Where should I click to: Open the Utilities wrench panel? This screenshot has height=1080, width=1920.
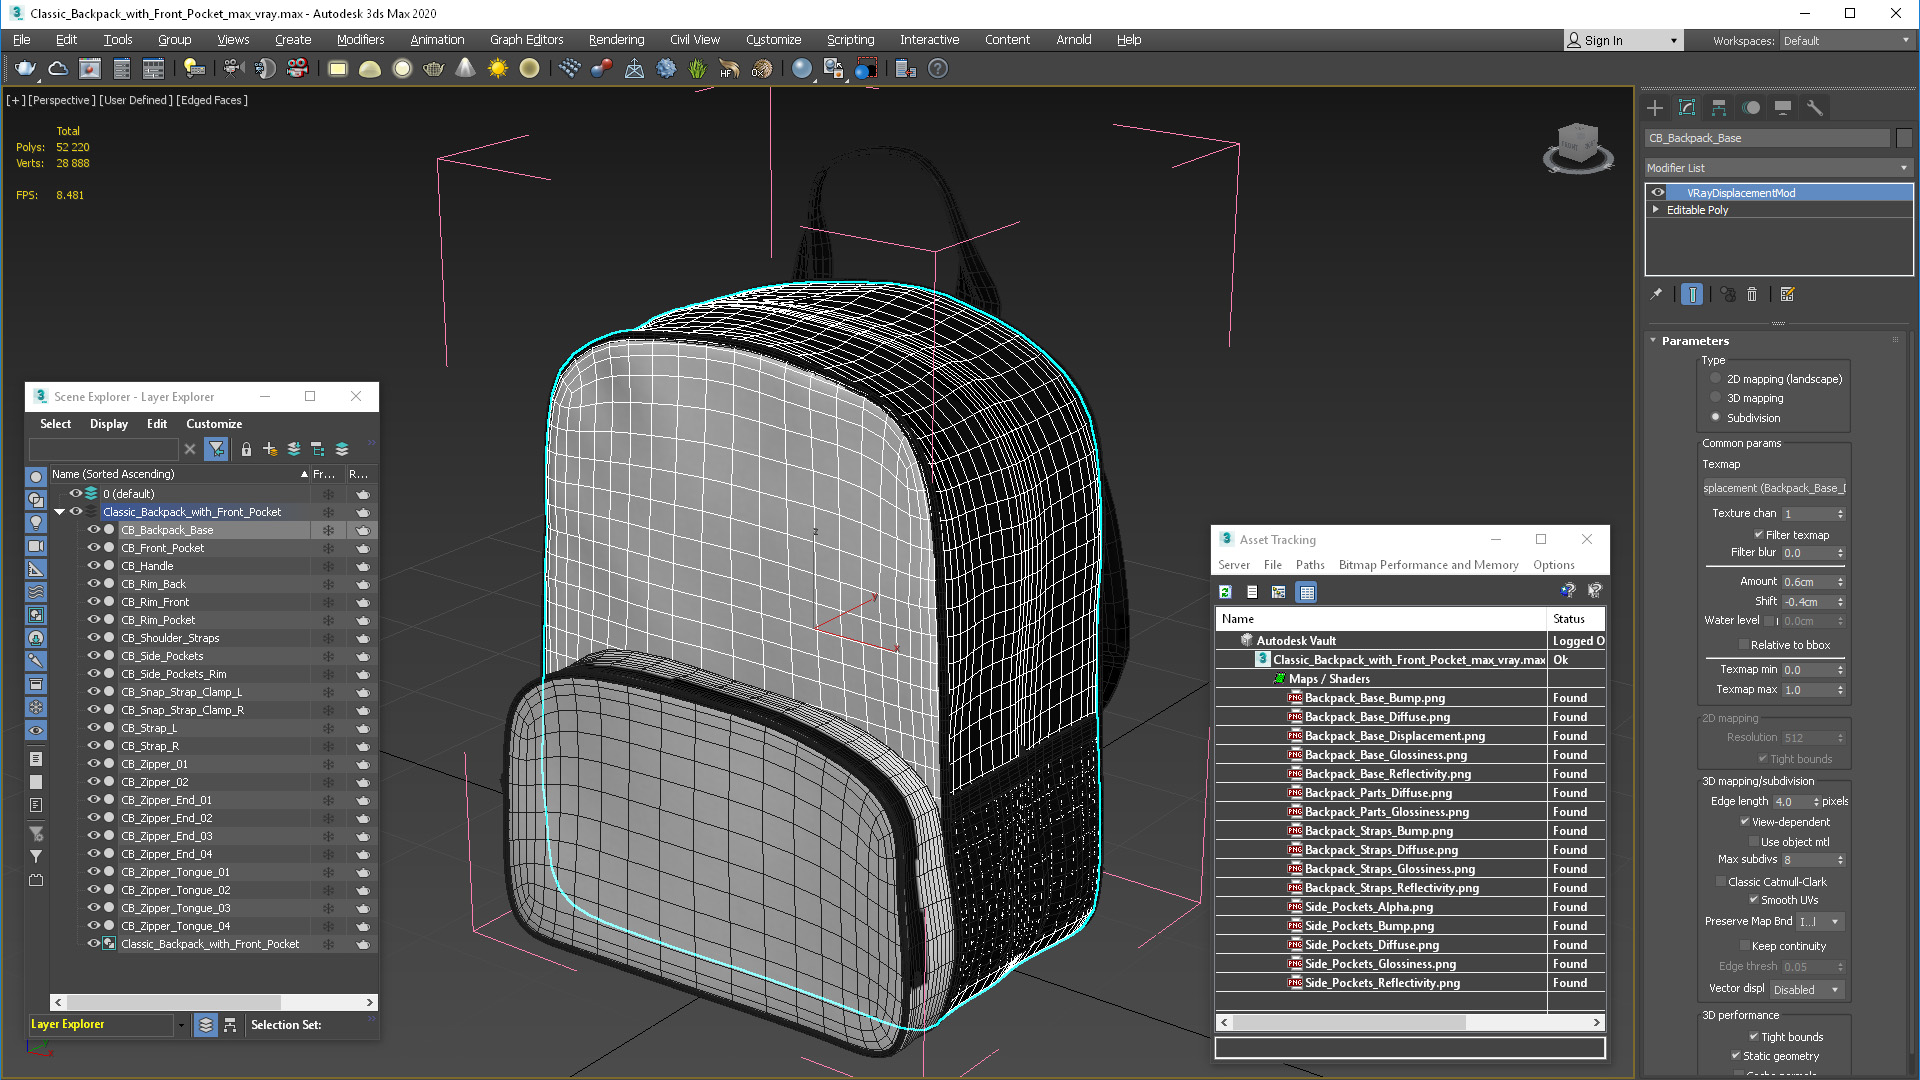1815,108
